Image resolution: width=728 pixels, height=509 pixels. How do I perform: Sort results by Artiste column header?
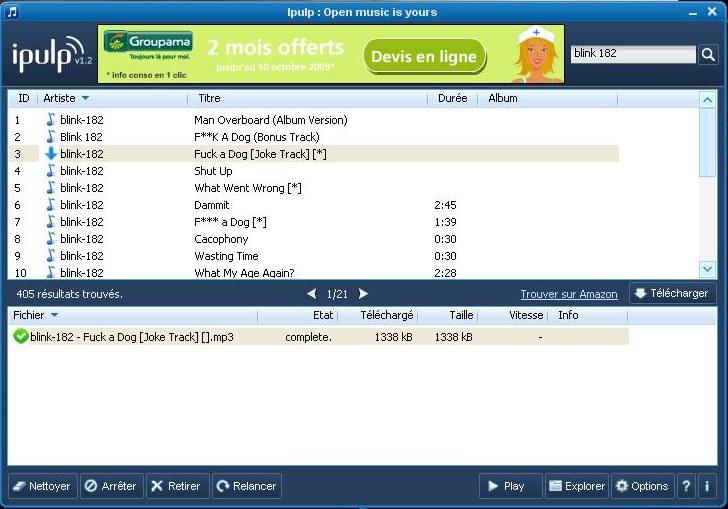pos(112,98)
